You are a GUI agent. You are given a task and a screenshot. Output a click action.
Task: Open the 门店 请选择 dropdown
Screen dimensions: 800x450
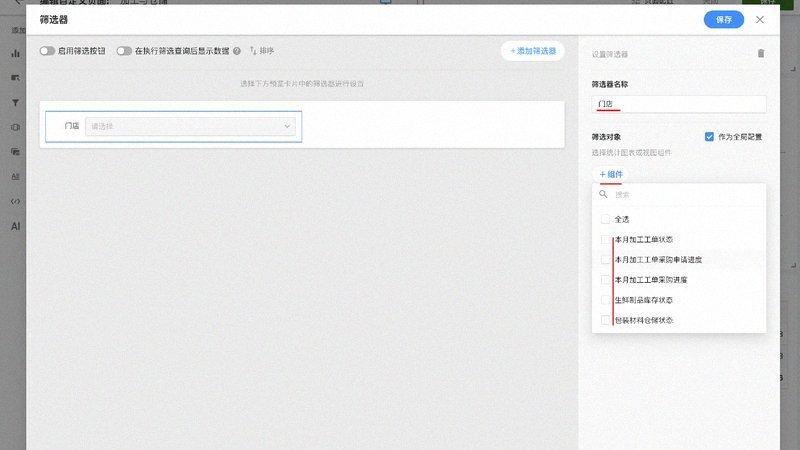pyautogui.click(x=190, y=127)
